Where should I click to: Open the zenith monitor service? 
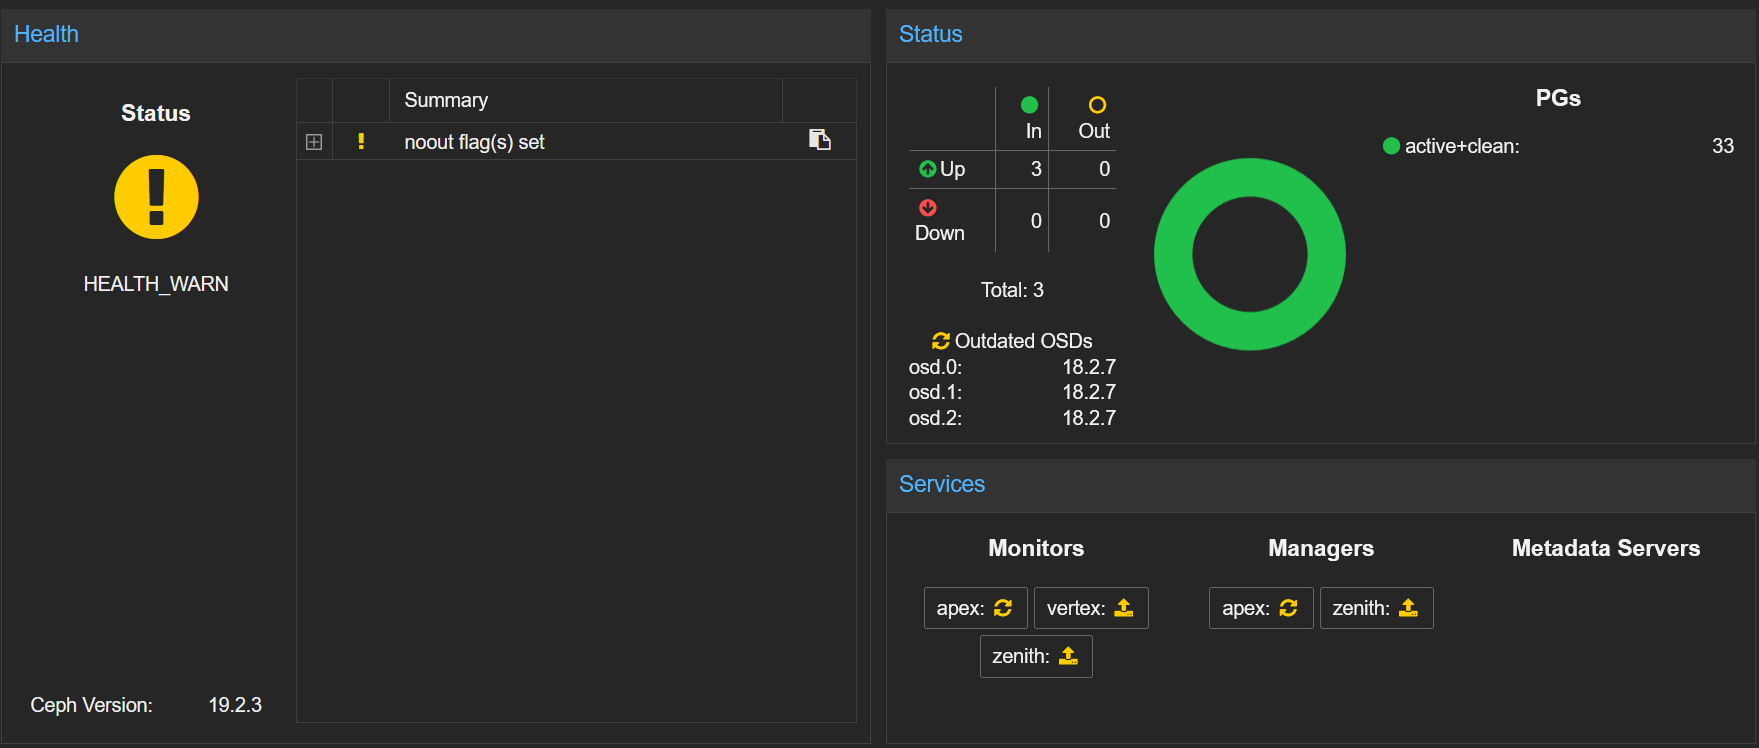1035,657
